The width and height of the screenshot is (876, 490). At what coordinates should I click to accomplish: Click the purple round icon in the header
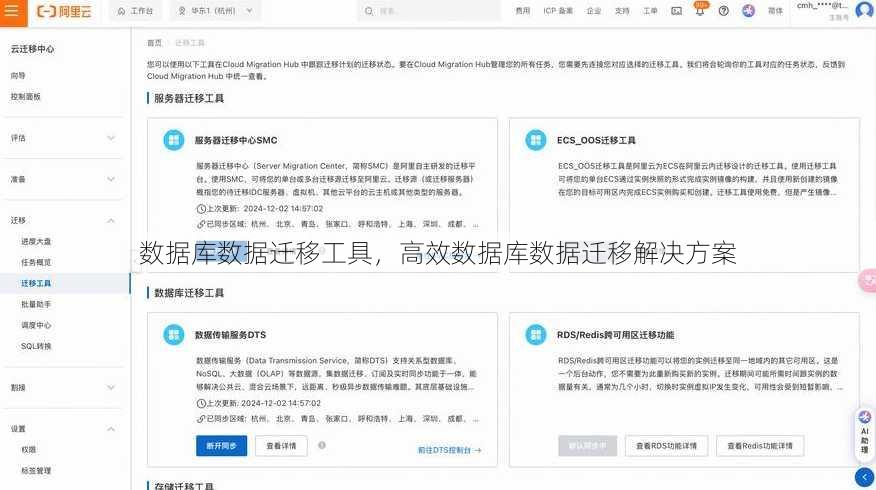748,11
